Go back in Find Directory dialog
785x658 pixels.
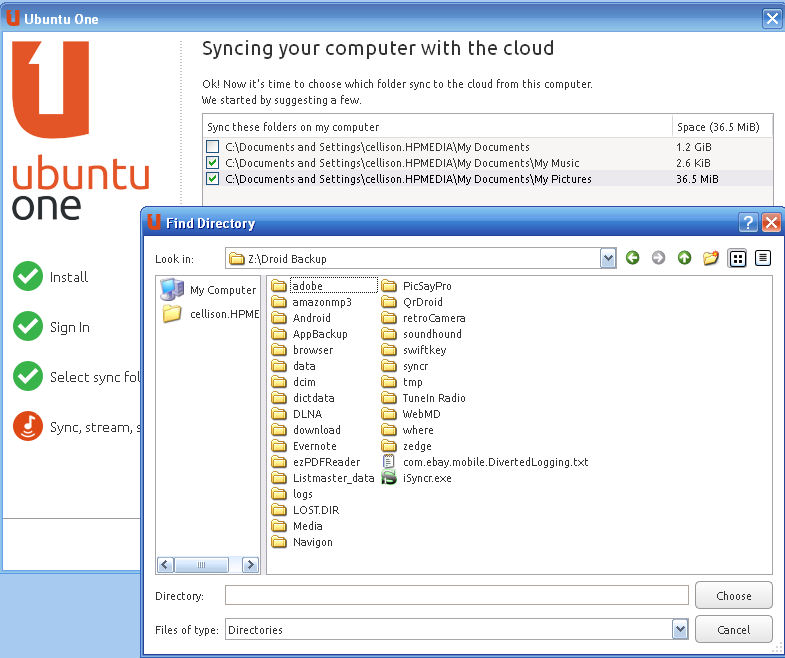coord(632,258)
